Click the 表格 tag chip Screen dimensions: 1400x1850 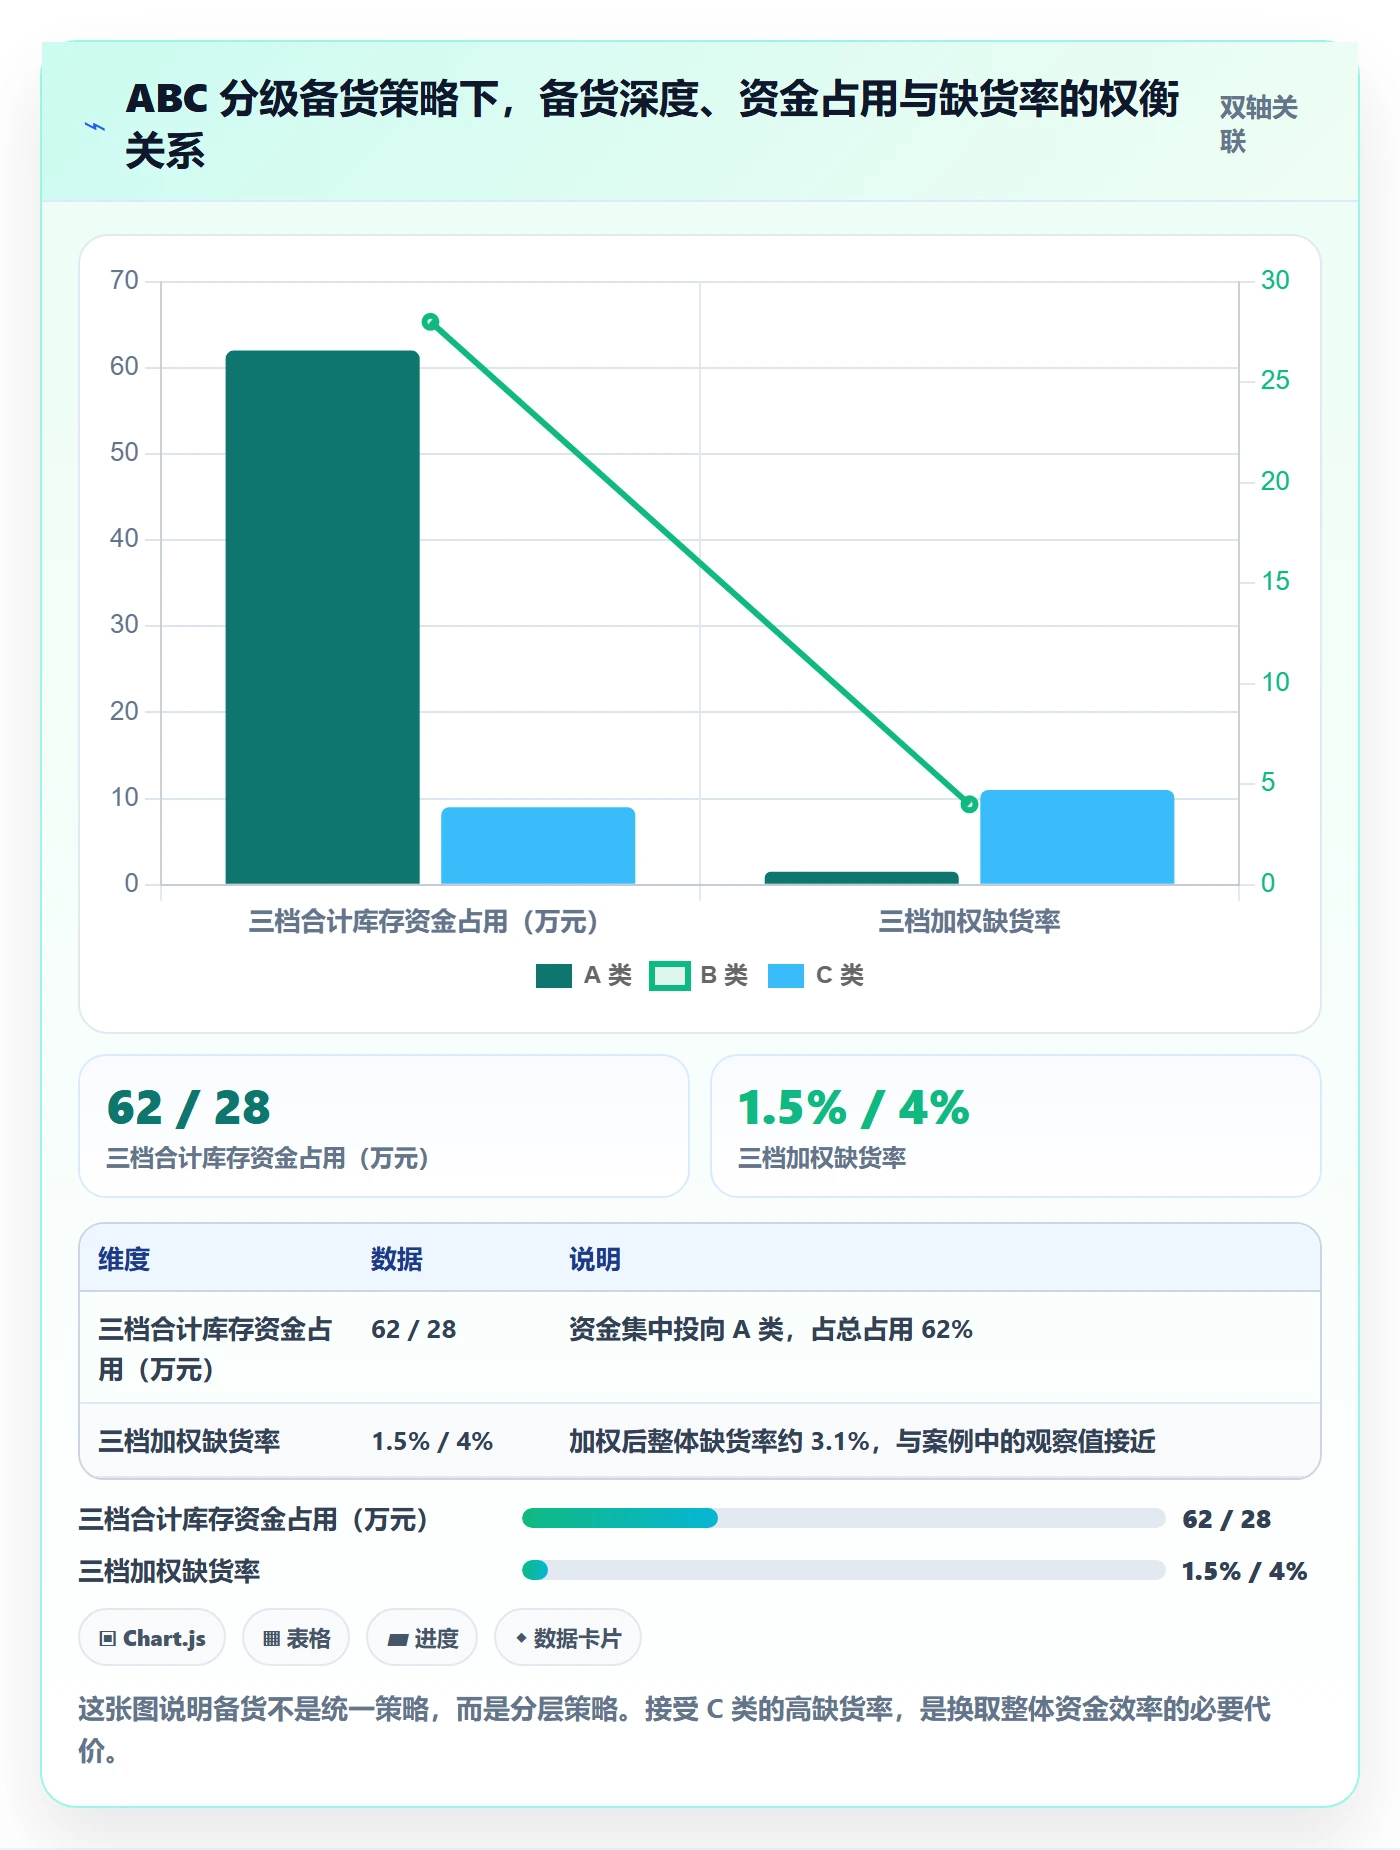296,1638
